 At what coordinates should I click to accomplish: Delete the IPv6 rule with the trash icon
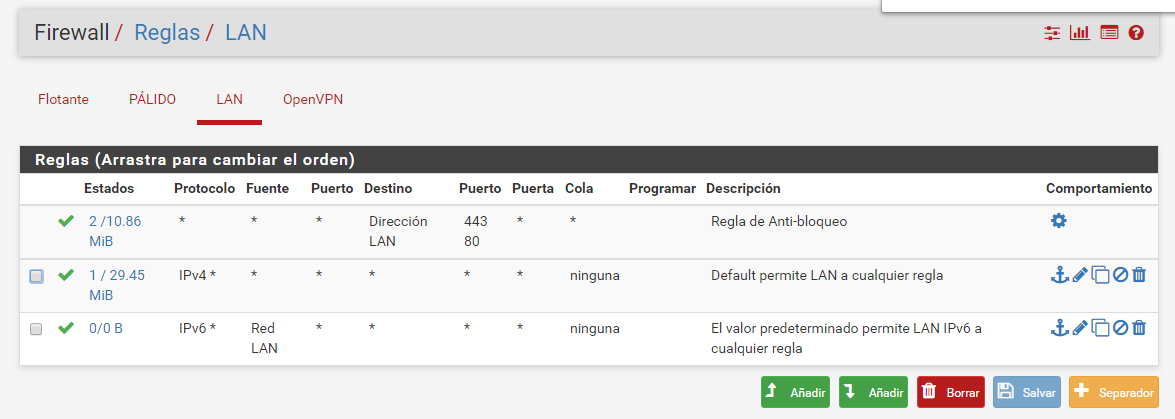coord(1138,328)
